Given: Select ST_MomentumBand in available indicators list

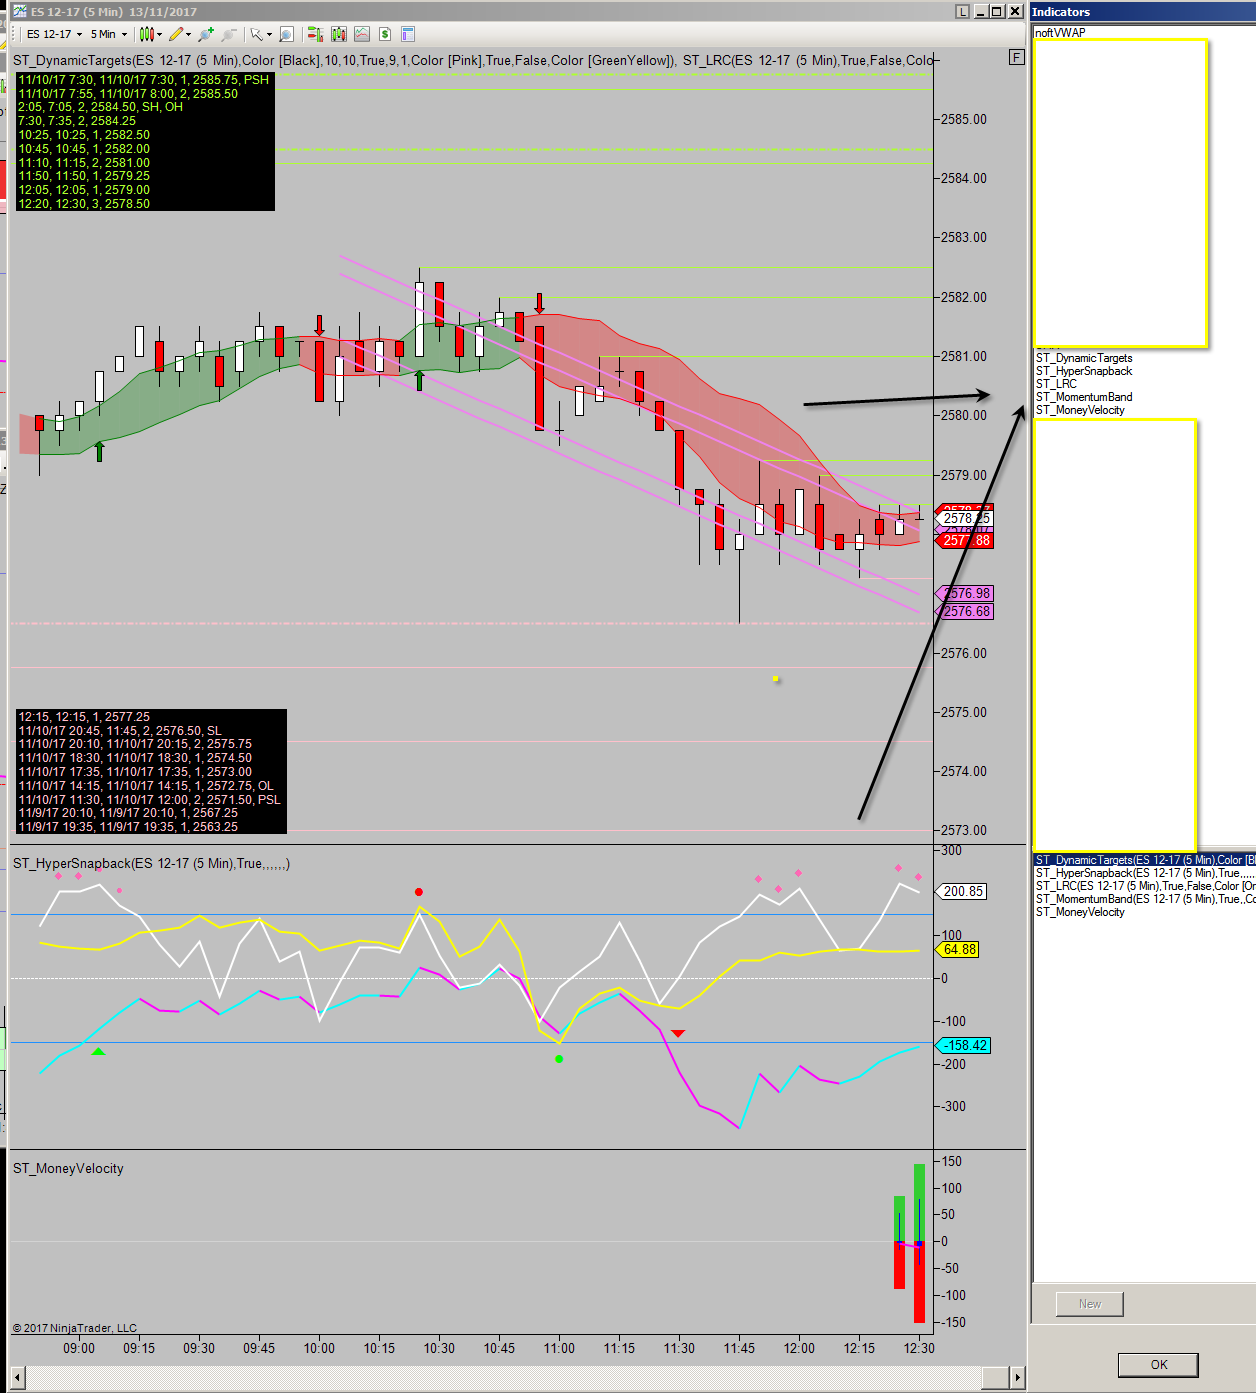Looking at the screenshot, I should pyautogui.click(x=1084, y=397).
